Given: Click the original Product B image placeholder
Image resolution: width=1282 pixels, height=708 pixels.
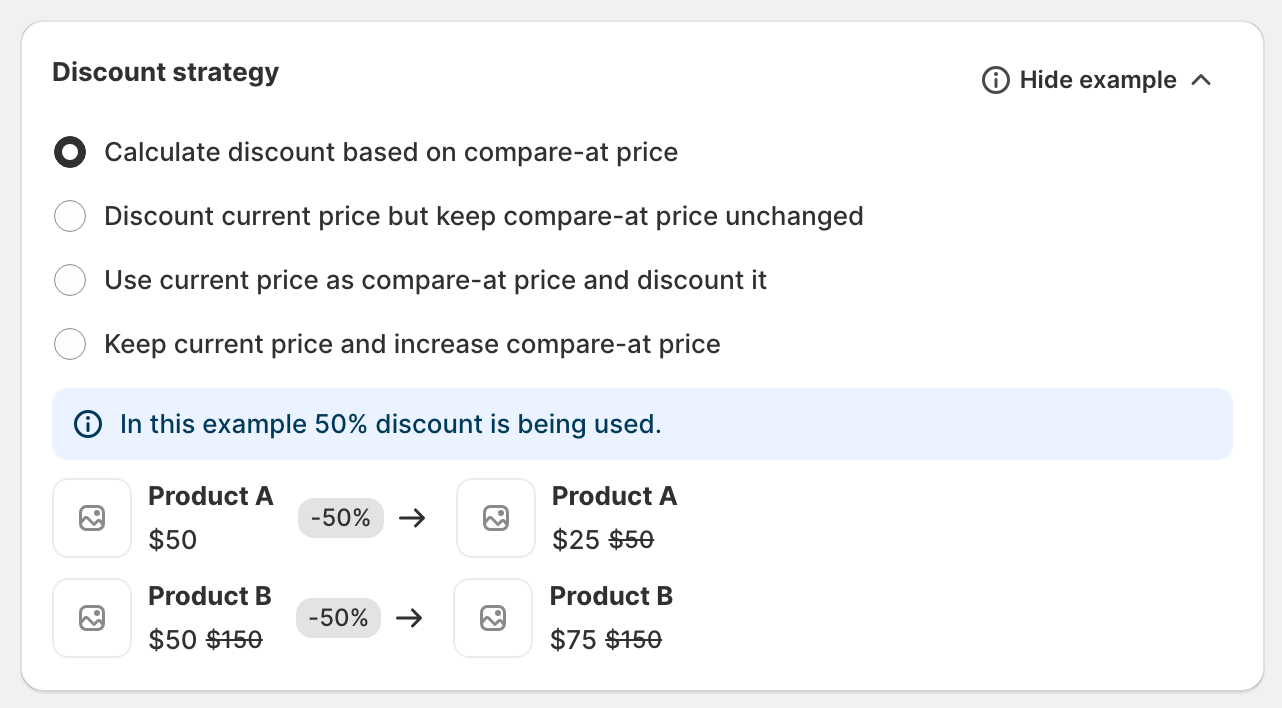Looking at the screenshot, I should [x=92, y=618].
